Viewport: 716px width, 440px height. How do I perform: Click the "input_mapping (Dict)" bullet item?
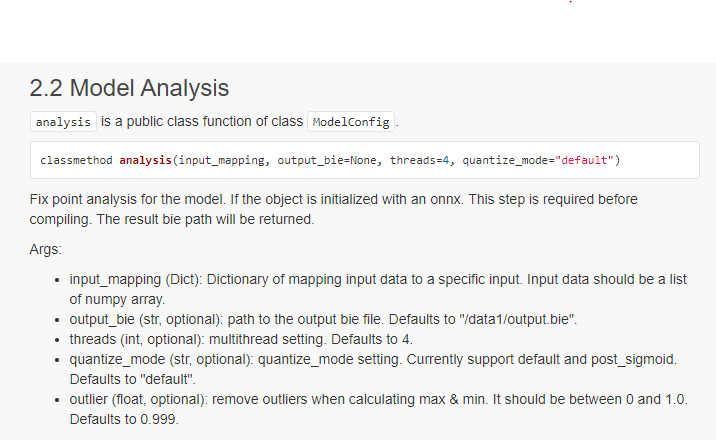[378, 289]
